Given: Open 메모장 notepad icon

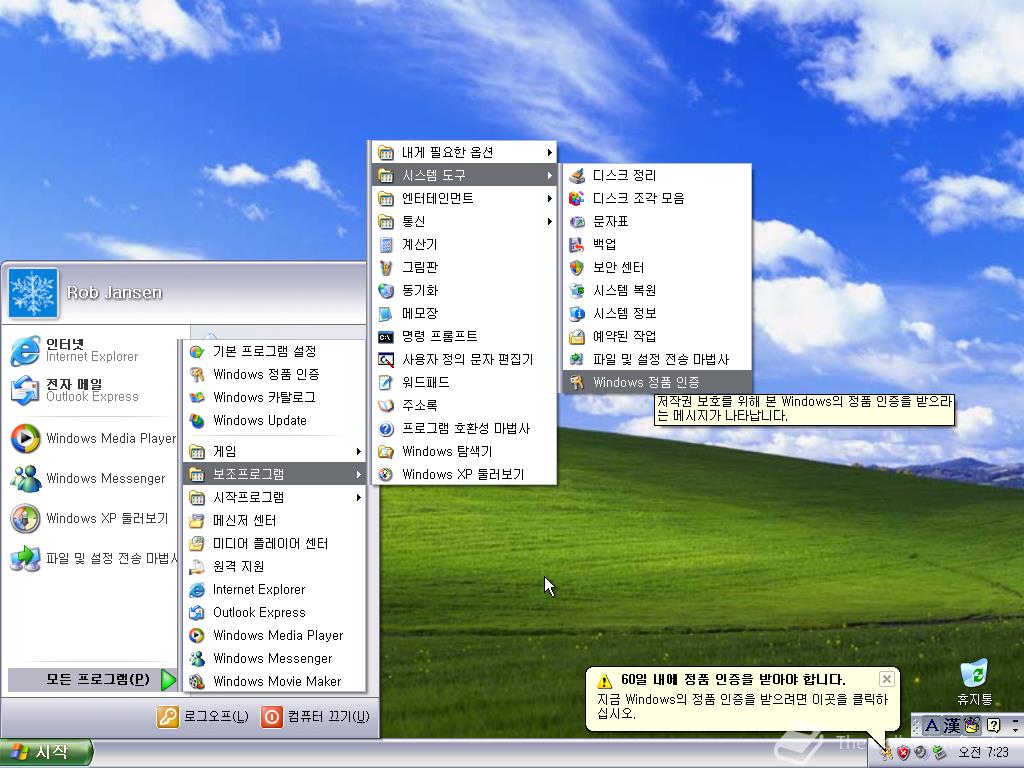Looking at the screenshot, I should pyautogui.click(x=386, y=313).
